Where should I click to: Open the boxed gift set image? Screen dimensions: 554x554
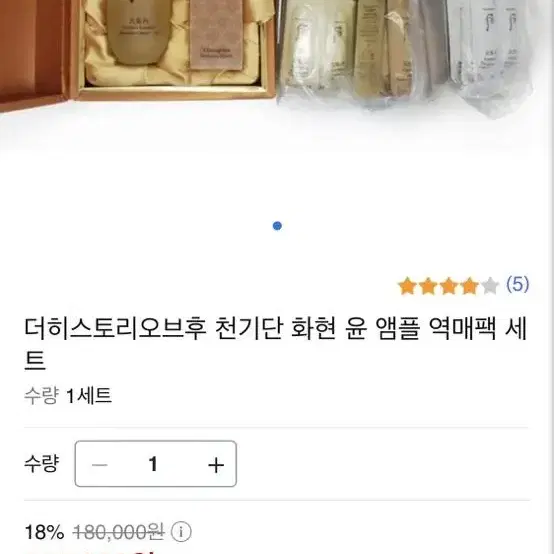138,51
